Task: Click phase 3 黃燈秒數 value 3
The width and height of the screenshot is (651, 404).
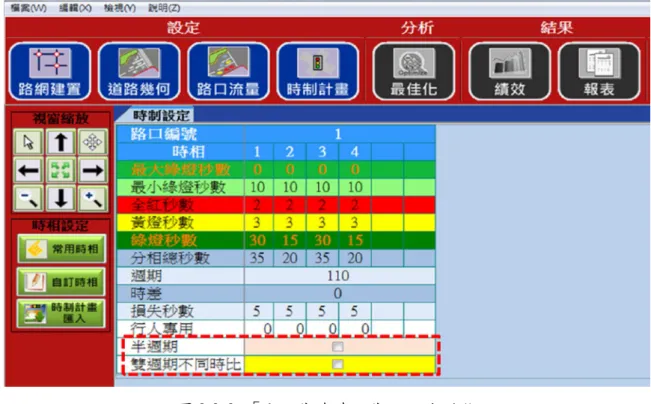Action: coord(322,223)
